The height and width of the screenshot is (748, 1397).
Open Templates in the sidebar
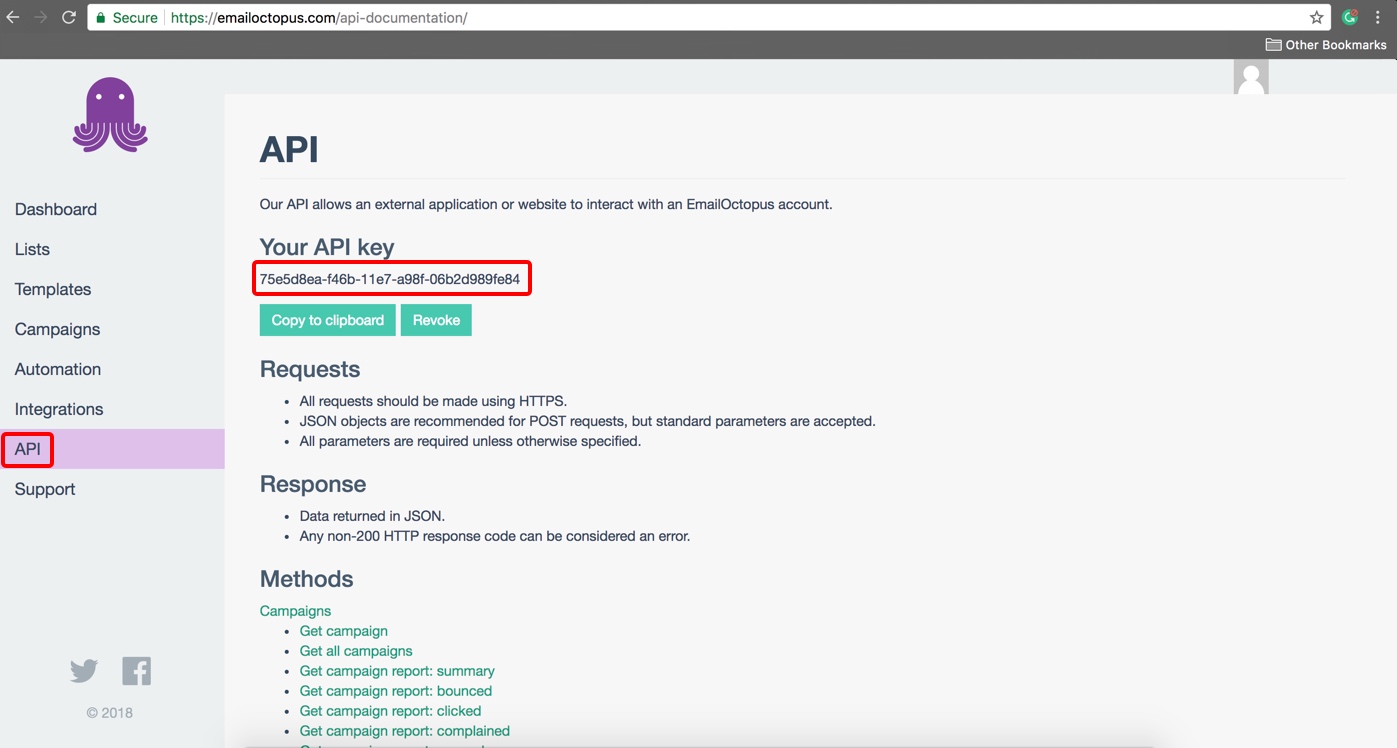click(53, 289)
